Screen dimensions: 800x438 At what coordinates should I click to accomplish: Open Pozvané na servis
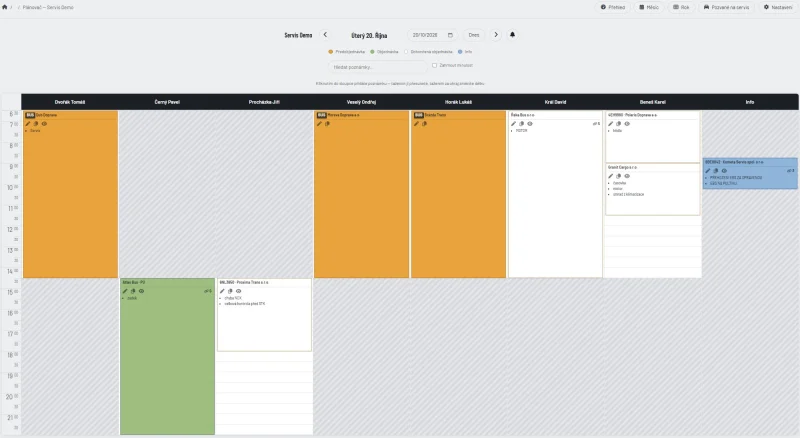(x=727, y=7)
